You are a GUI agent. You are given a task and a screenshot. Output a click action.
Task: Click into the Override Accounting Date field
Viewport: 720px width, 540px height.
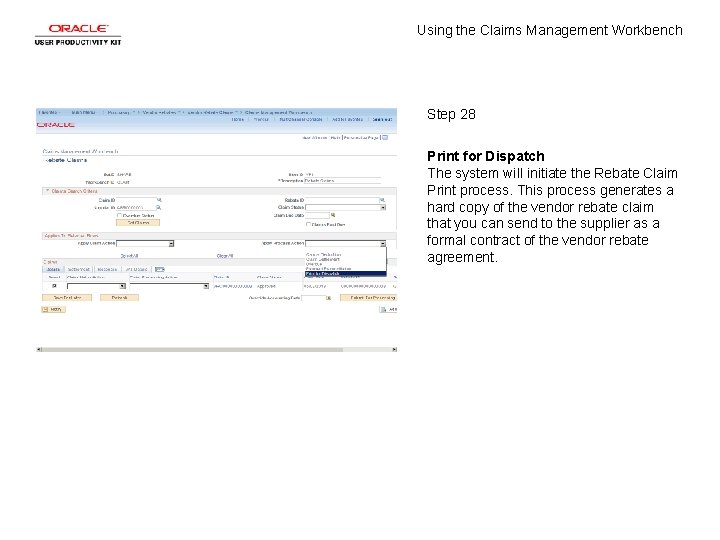pos(313,298)
